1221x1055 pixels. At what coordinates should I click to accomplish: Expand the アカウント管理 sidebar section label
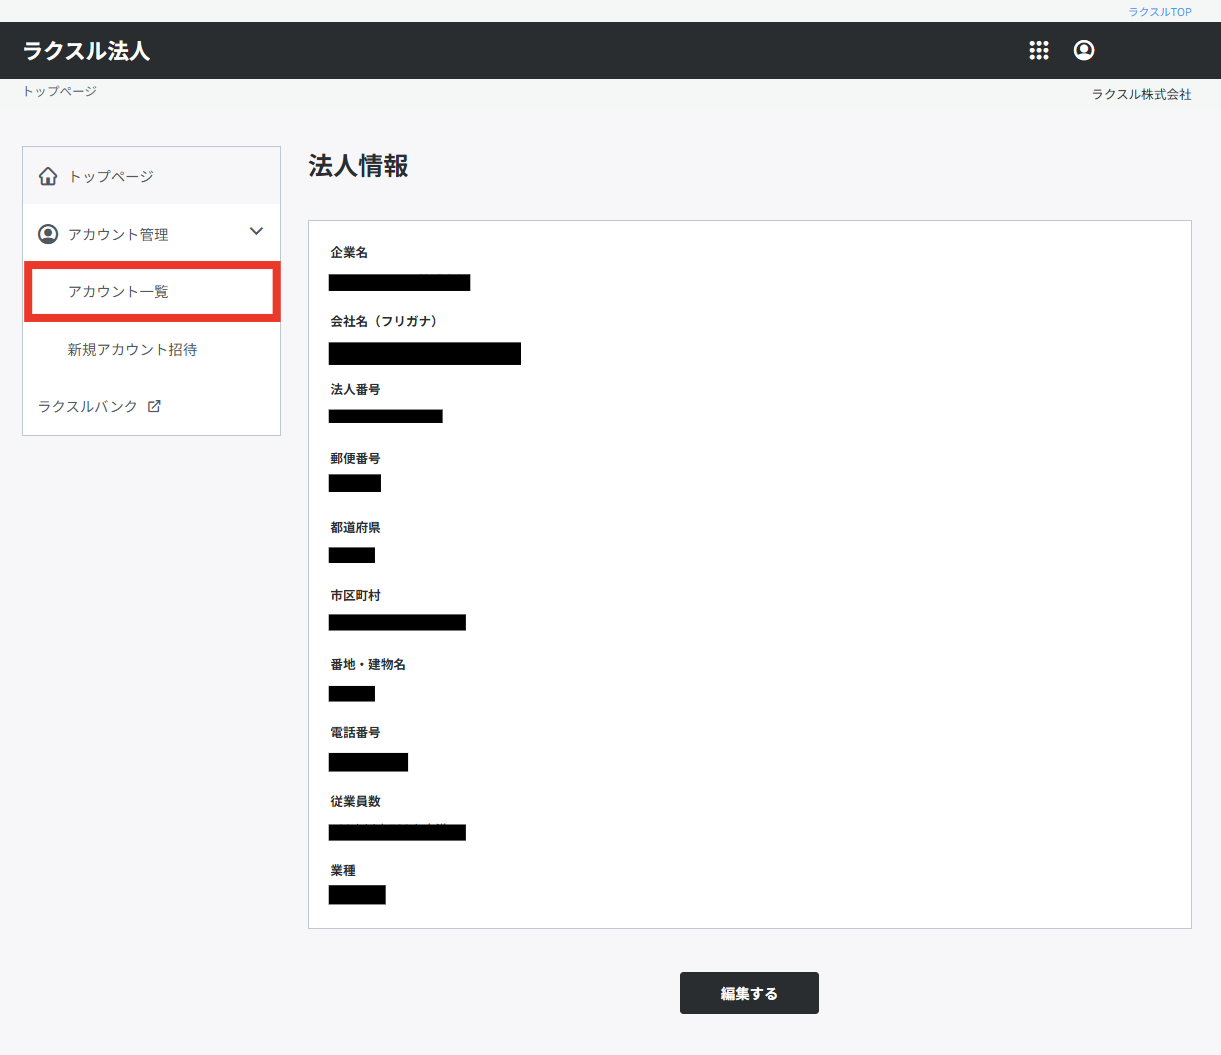click(x=118, y=234)
